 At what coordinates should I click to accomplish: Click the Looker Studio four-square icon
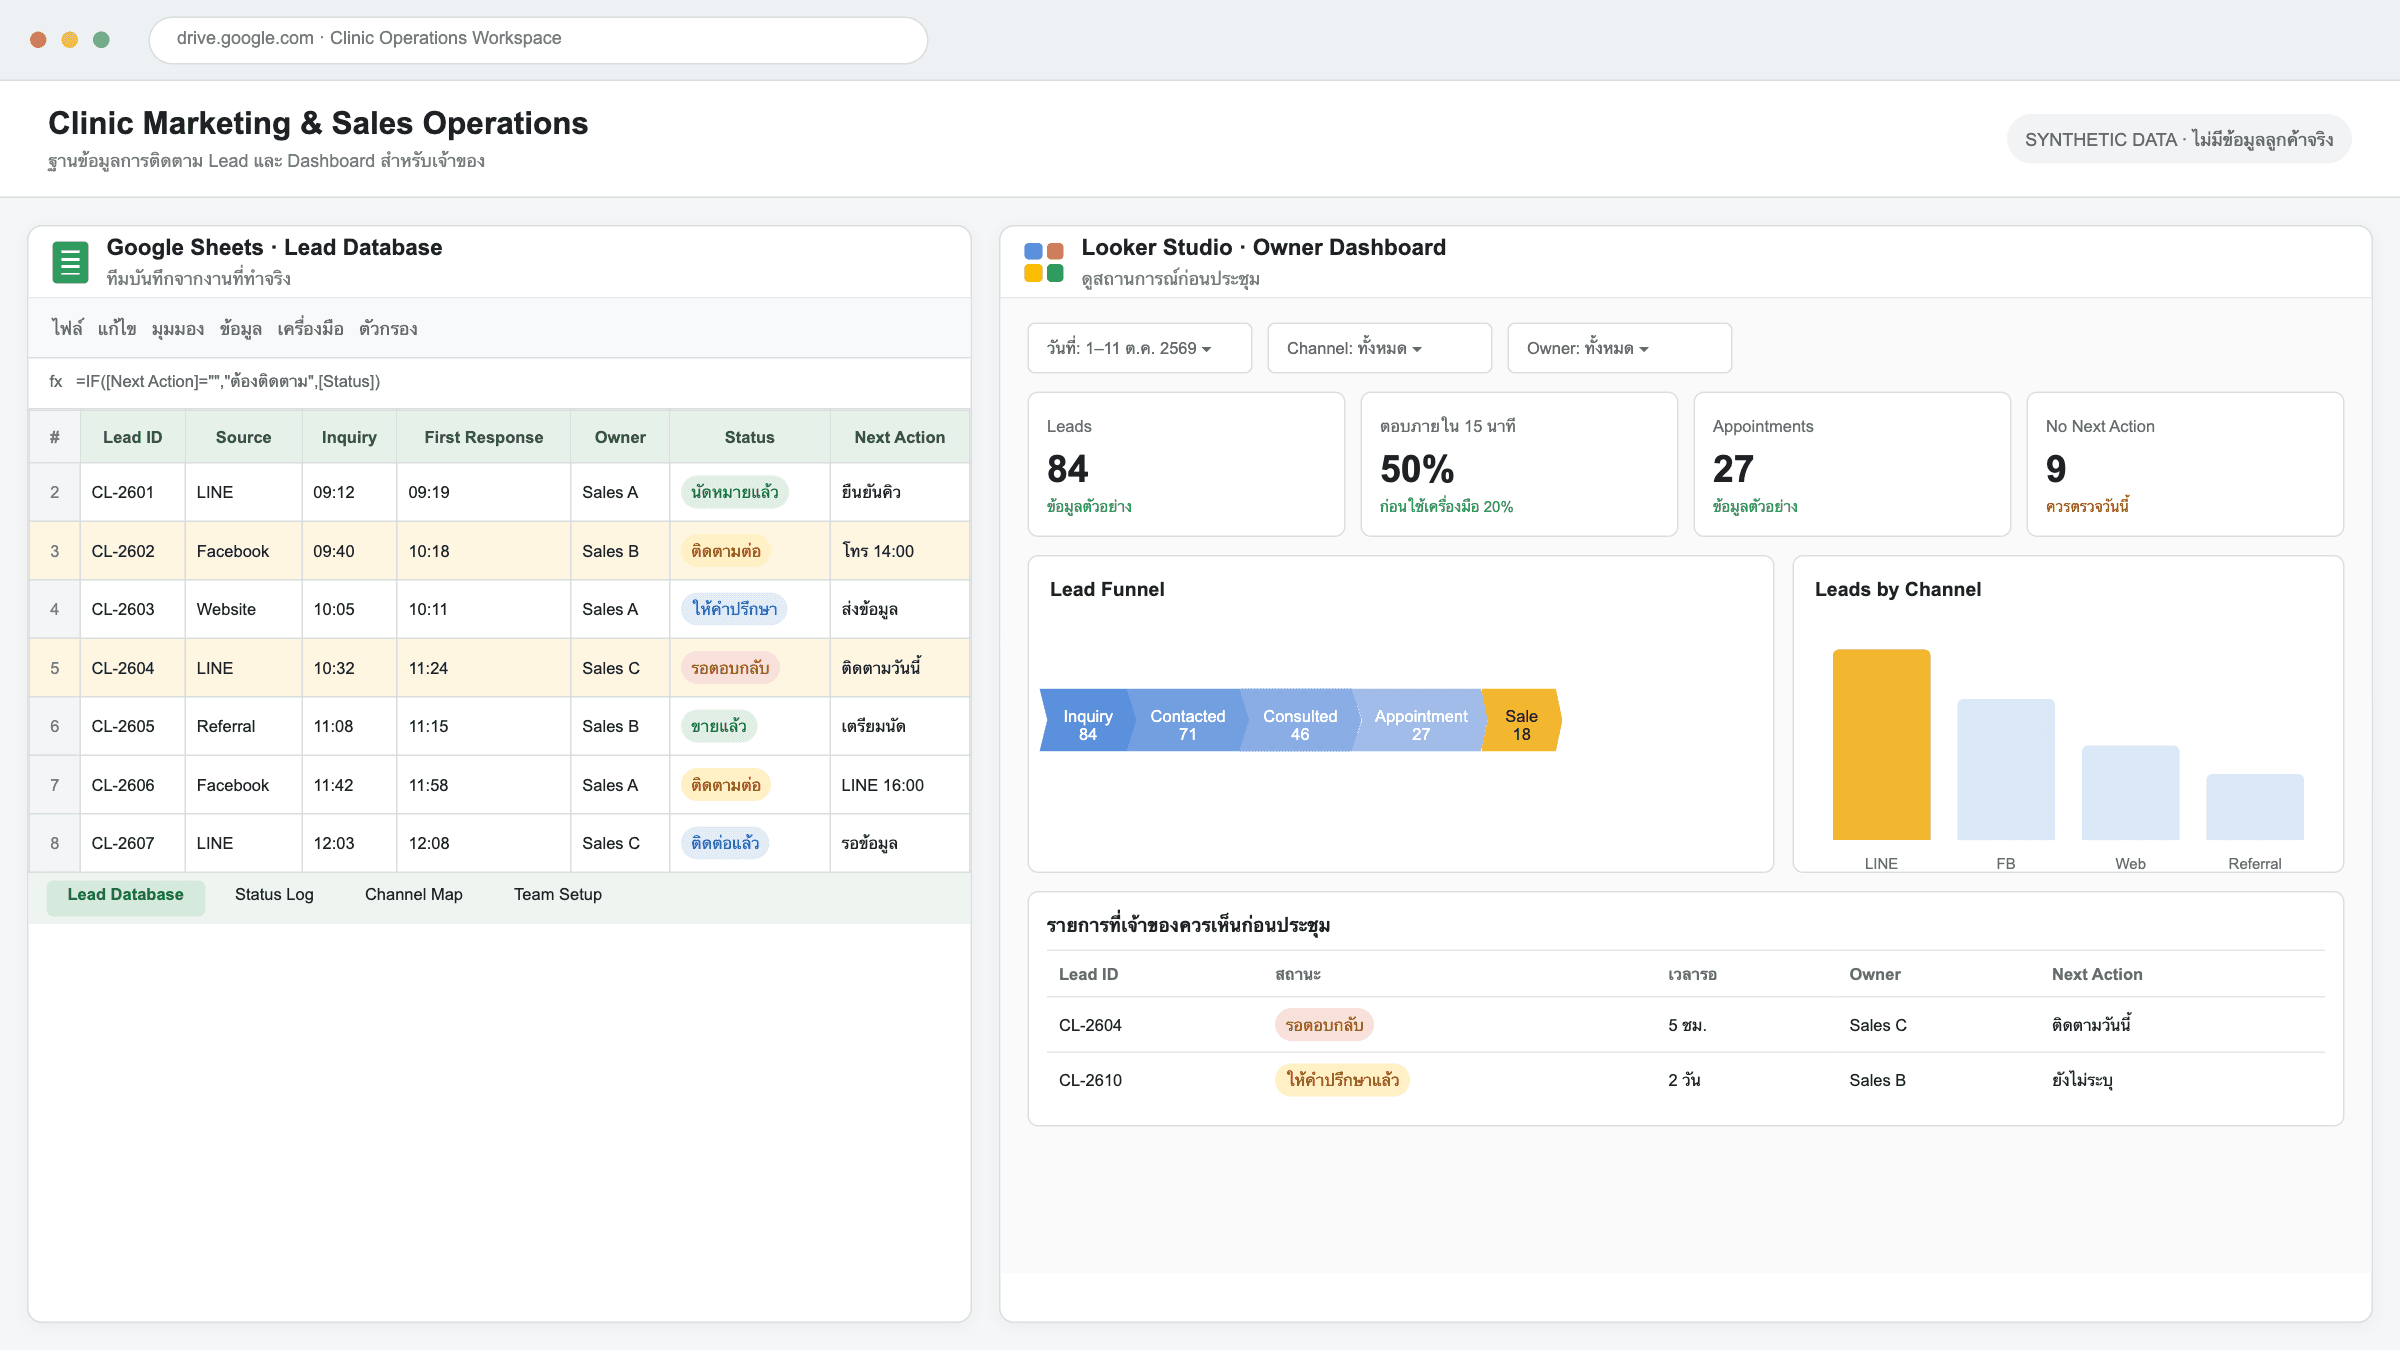click(x=1043, y=262)
